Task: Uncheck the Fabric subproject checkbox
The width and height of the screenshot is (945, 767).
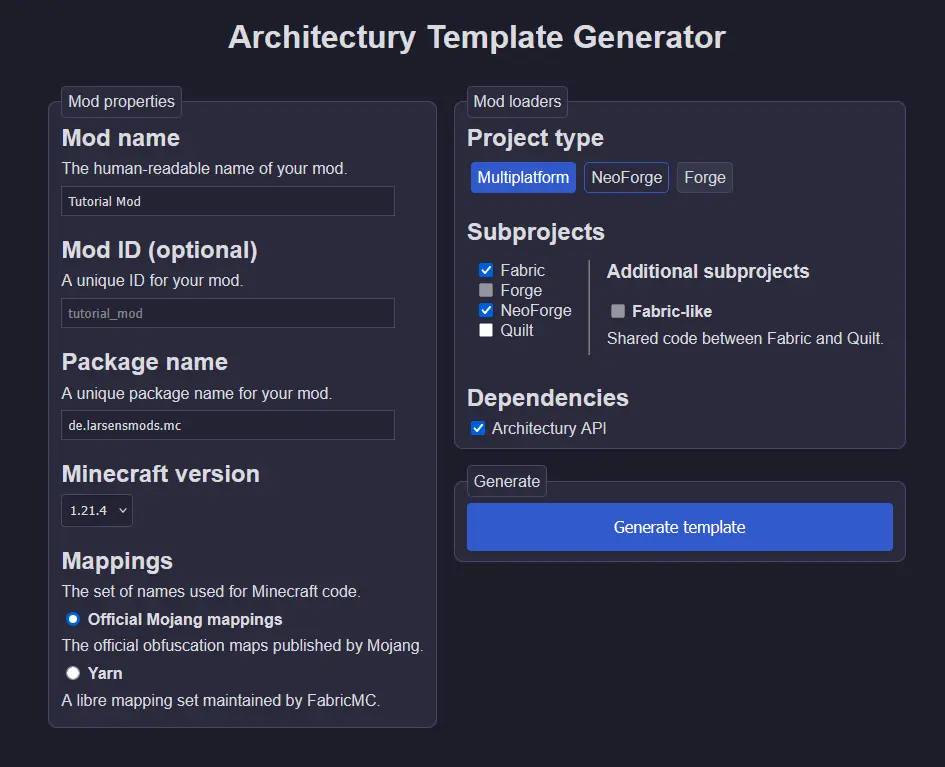Action: 486,270
